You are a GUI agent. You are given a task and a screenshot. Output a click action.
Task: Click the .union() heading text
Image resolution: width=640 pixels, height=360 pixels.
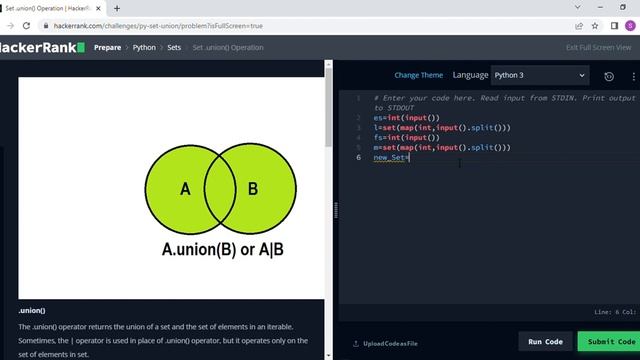tap(32, 311)
